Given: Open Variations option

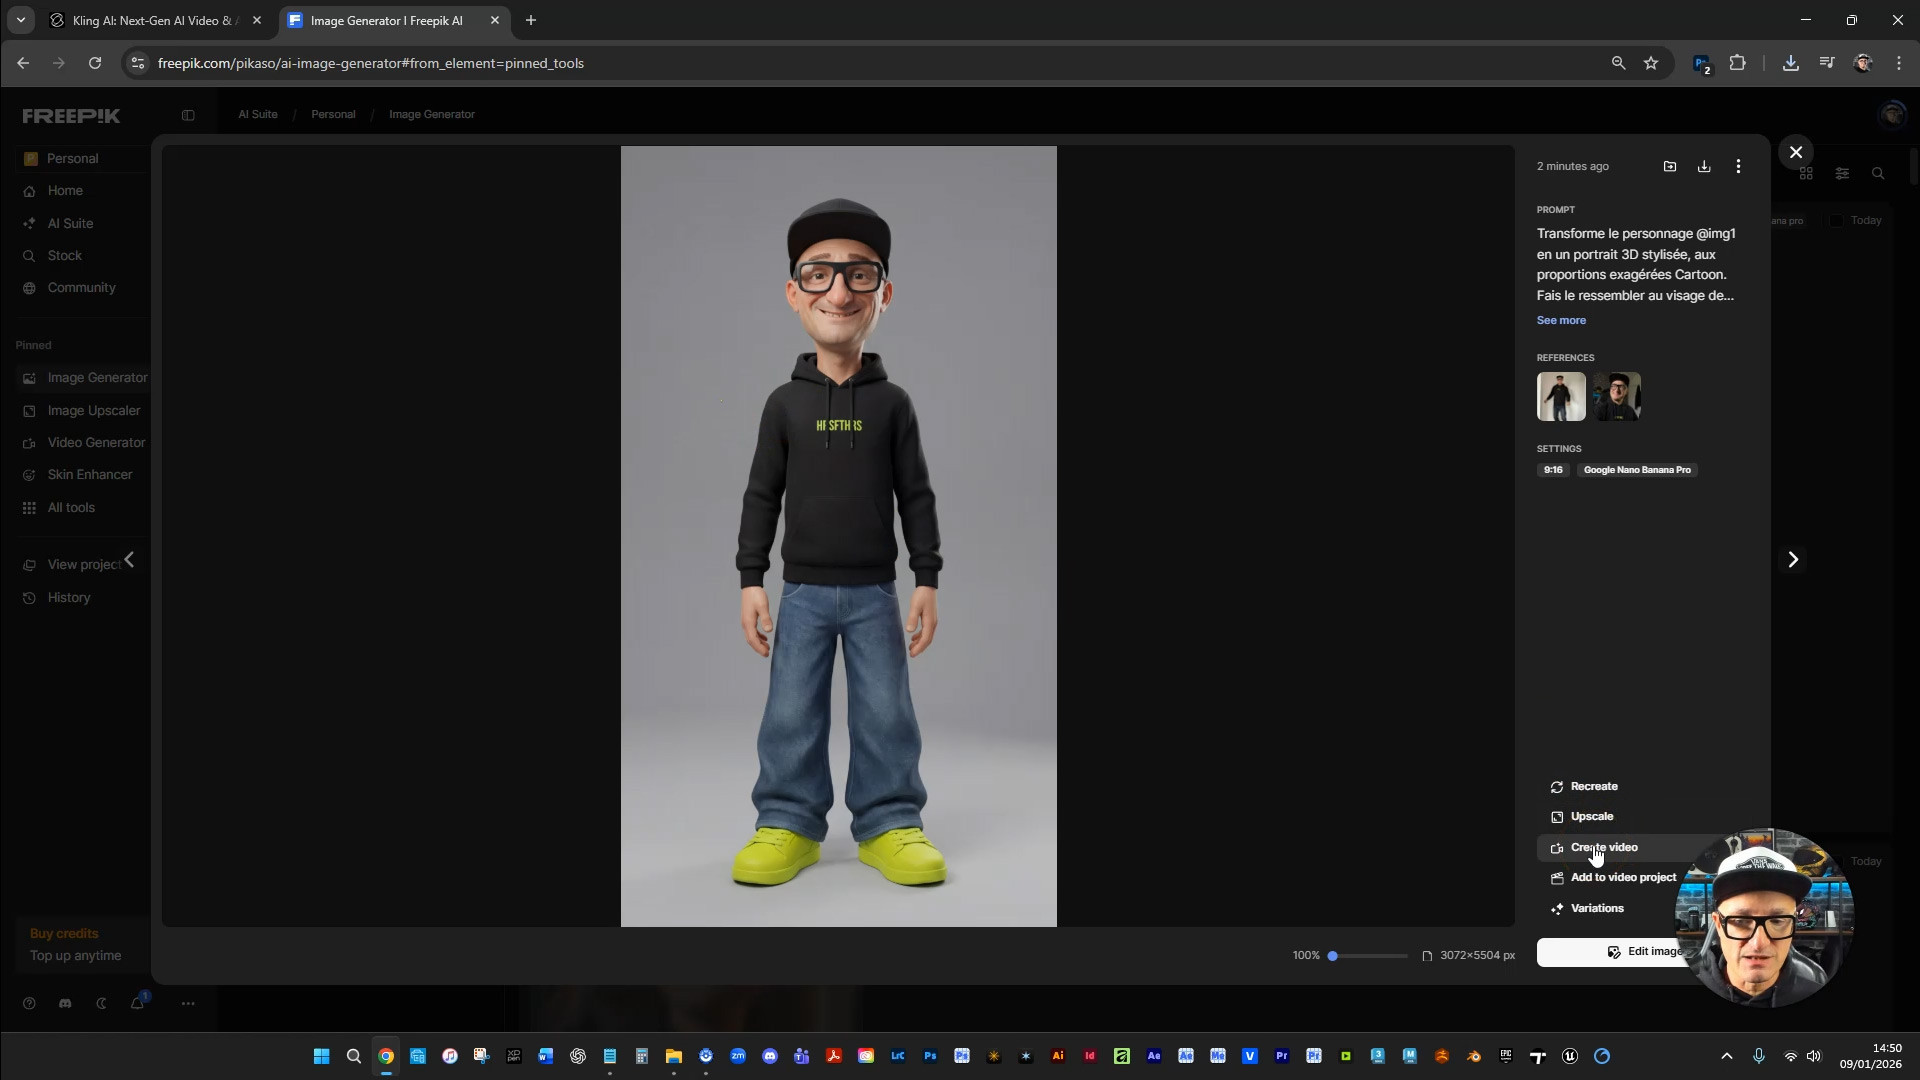Looking at the screenshot, I should (x=1596, y=909).
